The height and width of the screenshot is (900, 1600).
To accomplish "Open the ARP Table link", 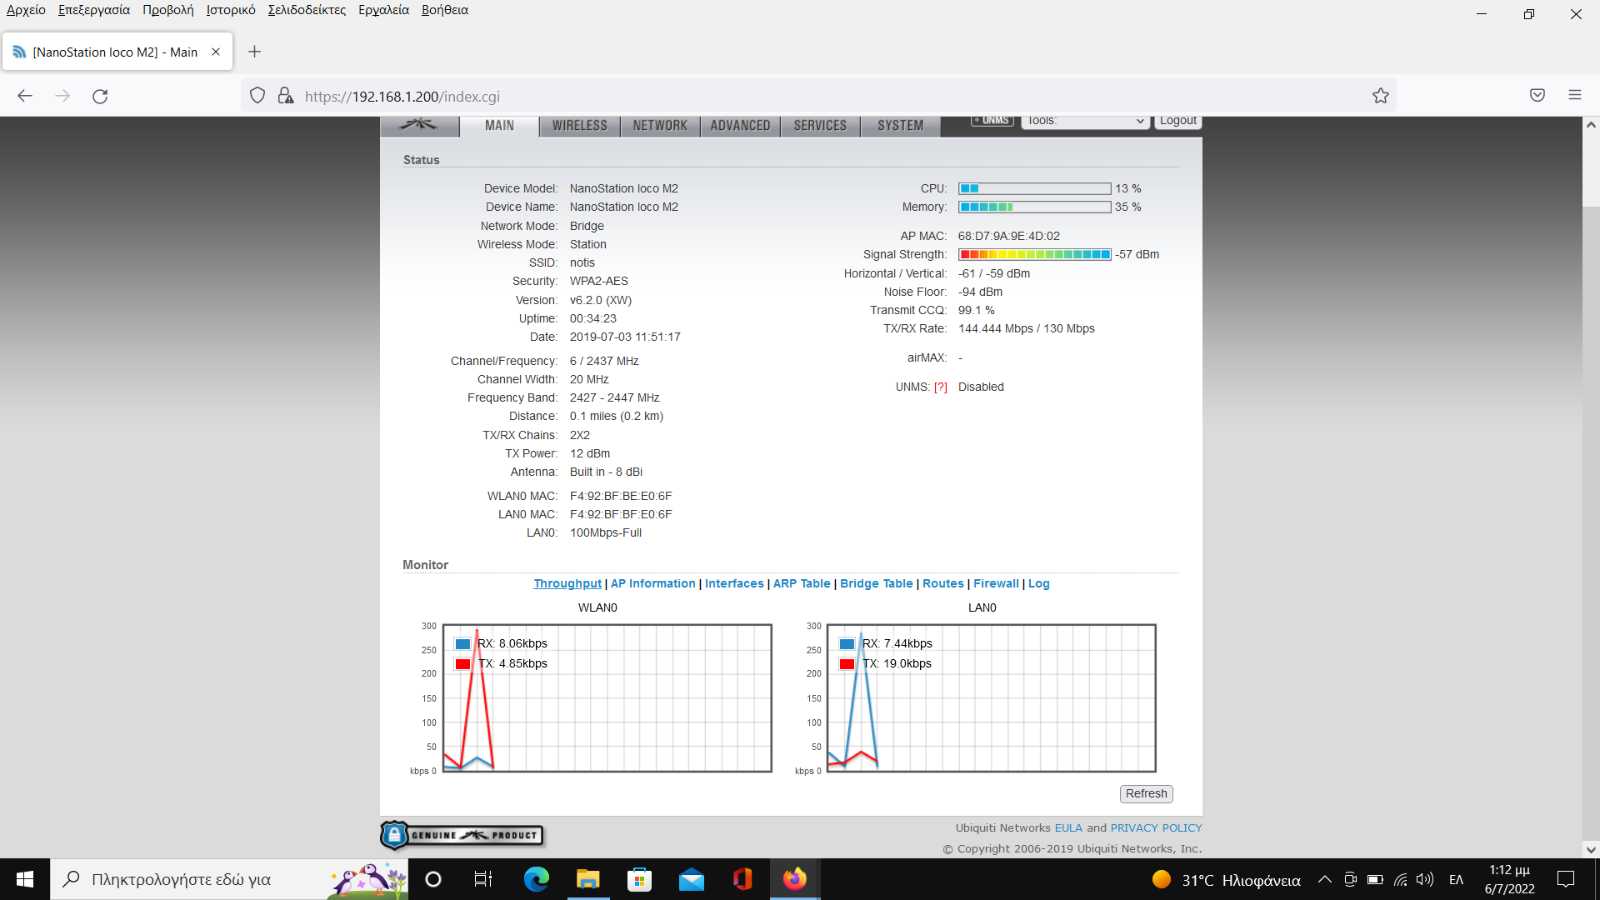I will 802,584.
